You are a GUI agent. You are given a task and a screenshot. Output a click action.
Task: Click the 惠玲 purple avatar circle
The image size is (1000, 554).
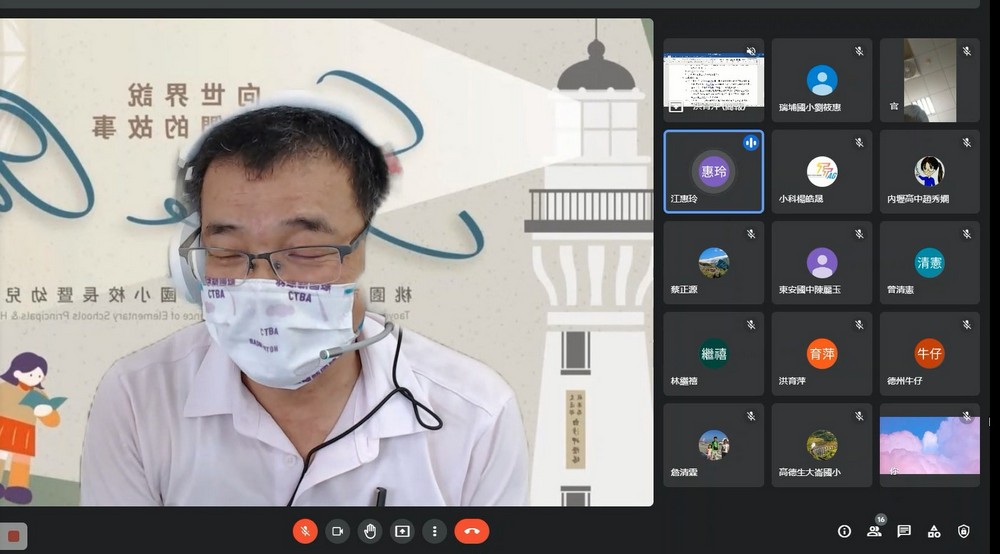[x=714, y=171]
